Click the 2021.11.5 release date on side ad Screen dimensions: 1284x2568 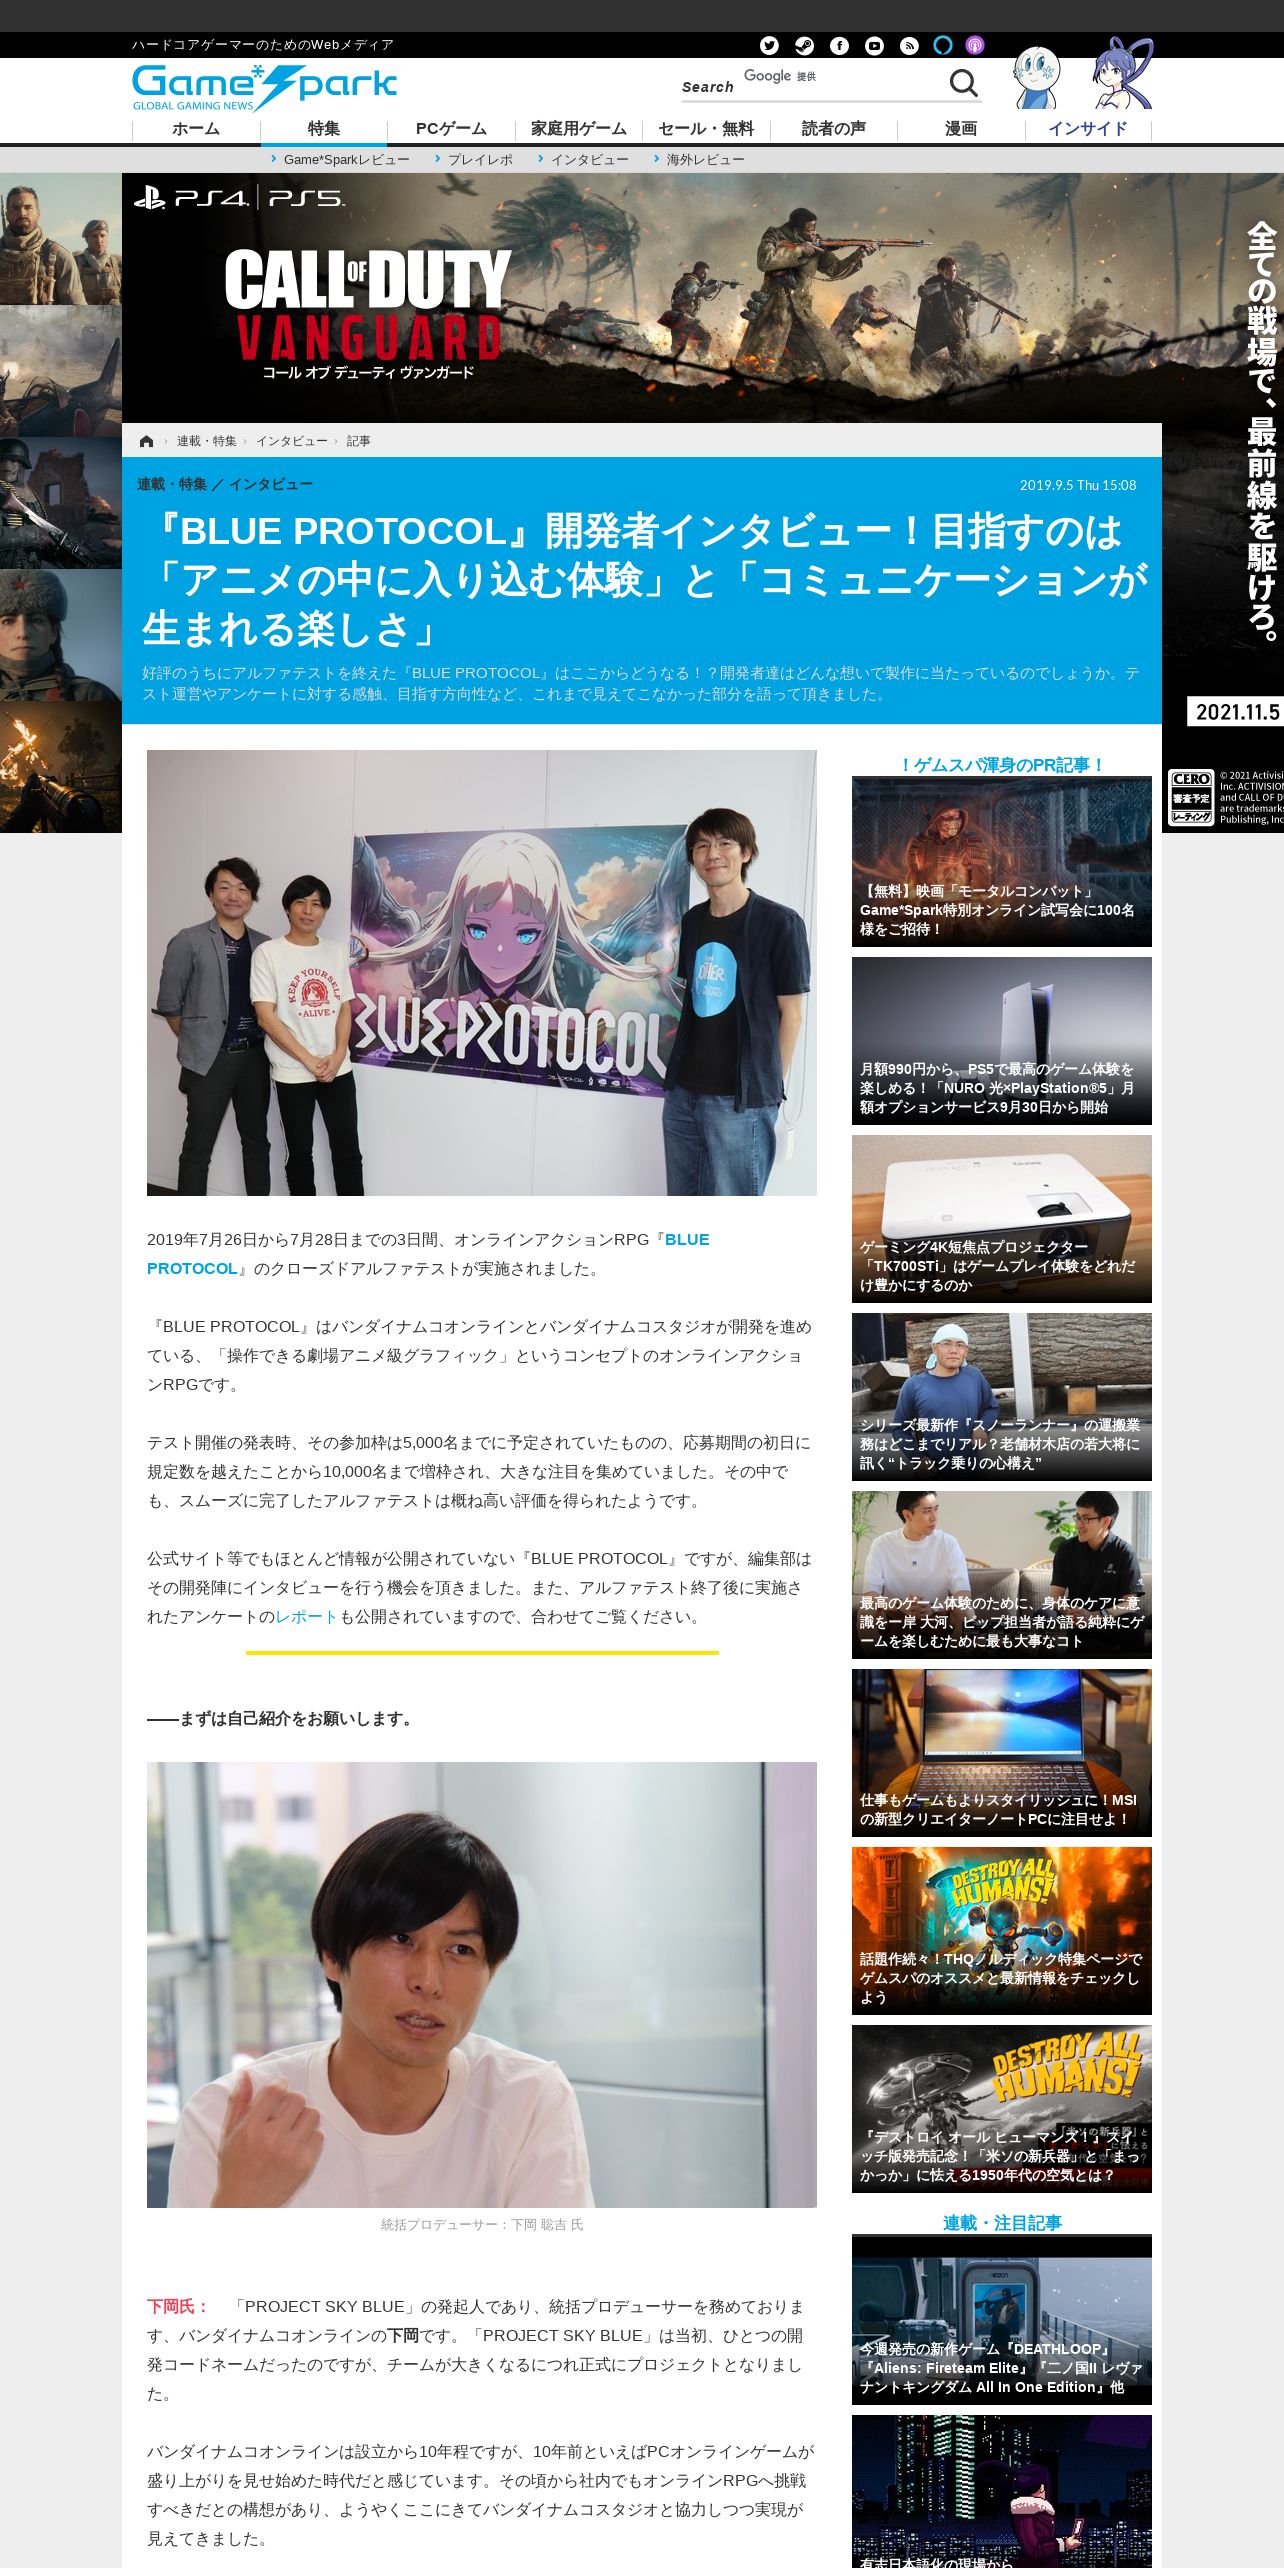[x=1237, y=712]
